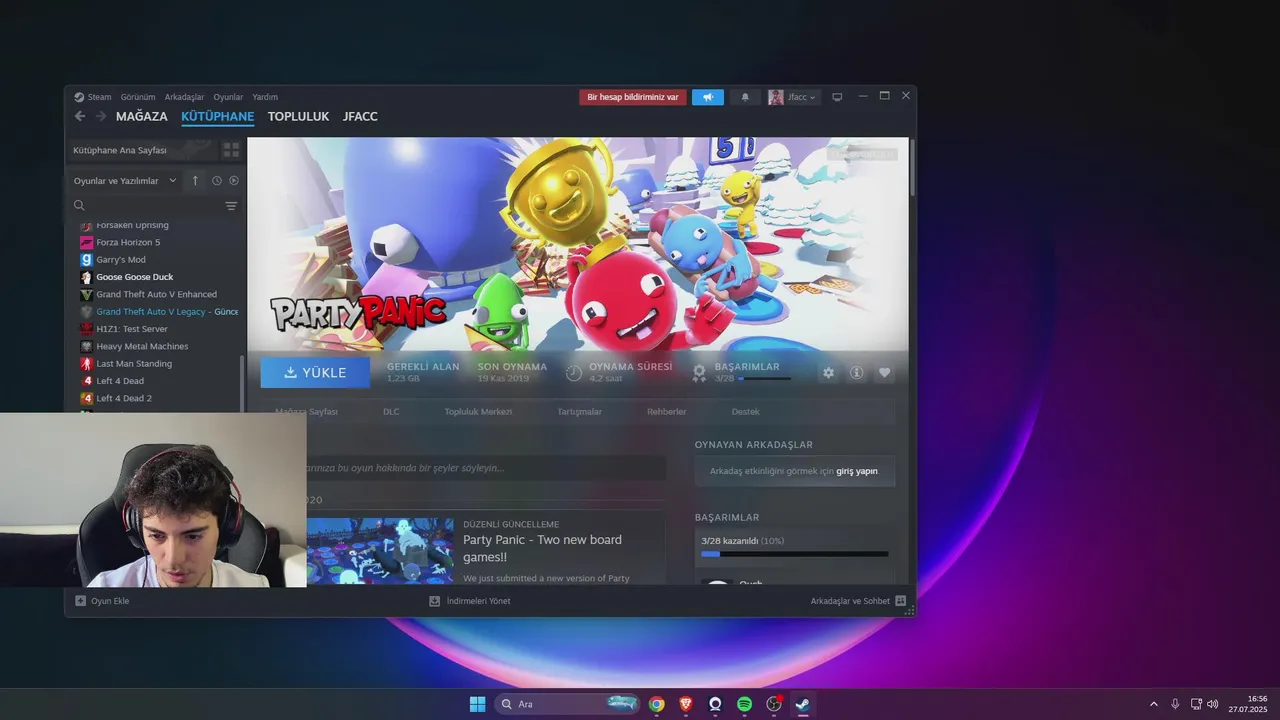The image size is (1280, 720).
Task: Open the TOPLULUK tab
Action: (298, 116)
